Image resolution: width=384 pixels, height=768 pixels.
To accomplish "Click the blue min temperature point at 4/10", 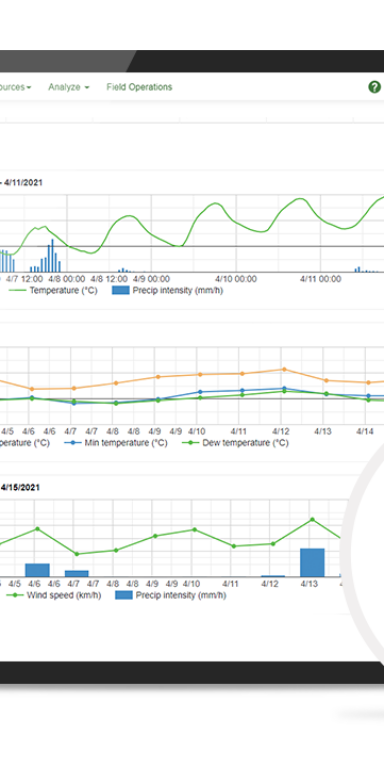I will (x=200, y=392).
